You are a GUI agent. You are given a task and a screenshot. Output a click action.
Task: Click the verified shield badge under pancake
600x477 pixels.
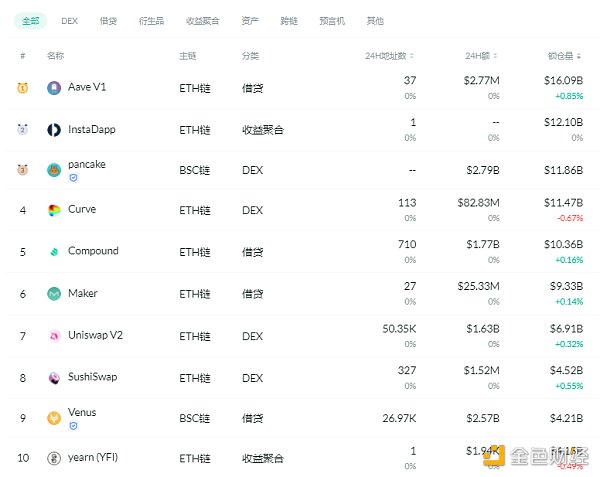pos(73,177)
